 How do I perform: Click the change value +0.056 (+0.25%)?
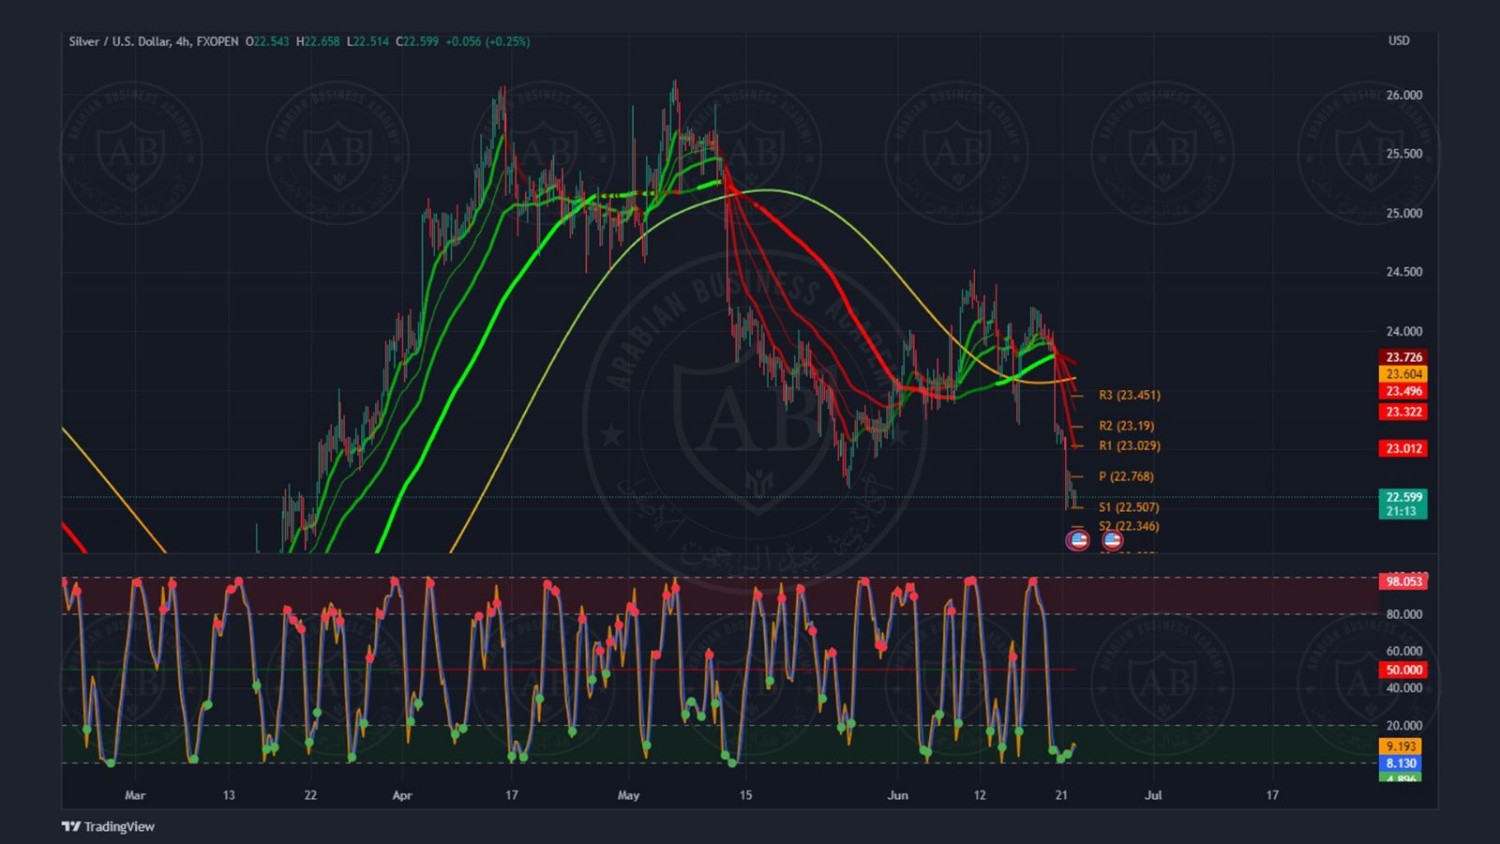[x=488, y=41]
